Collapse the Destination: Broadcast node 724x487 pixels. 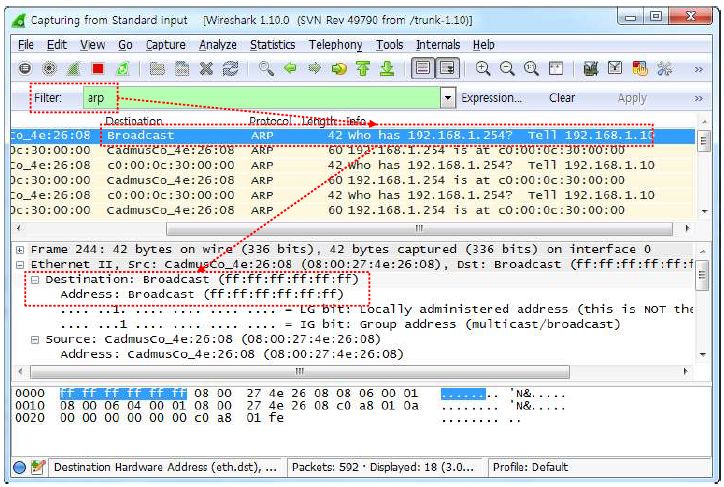(35, 280)
